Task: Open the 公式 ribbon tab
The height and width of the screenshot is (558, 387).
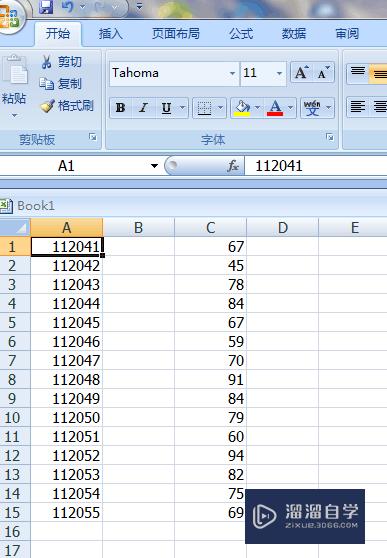Action: tap(241, 34)
